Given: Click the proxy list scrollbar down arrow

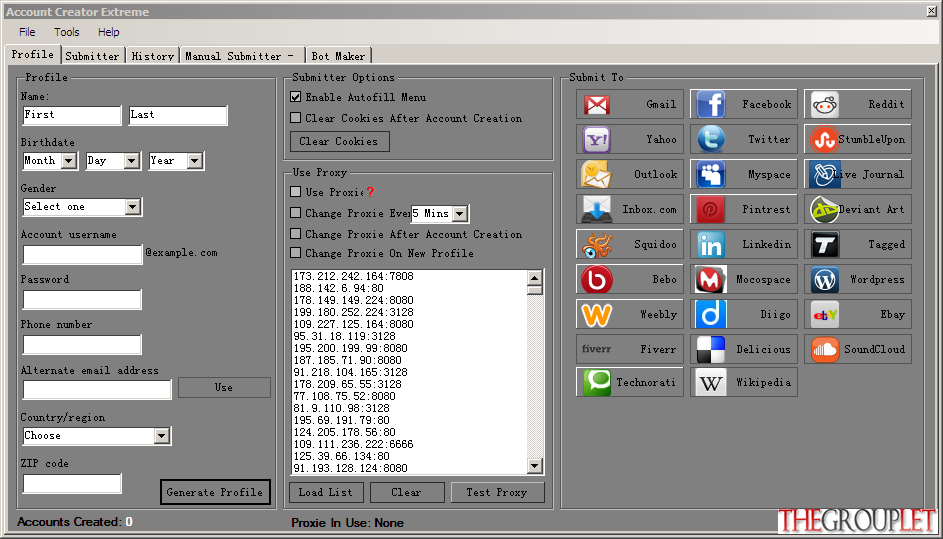Looking at the screenshot, I should coord(535,466).
